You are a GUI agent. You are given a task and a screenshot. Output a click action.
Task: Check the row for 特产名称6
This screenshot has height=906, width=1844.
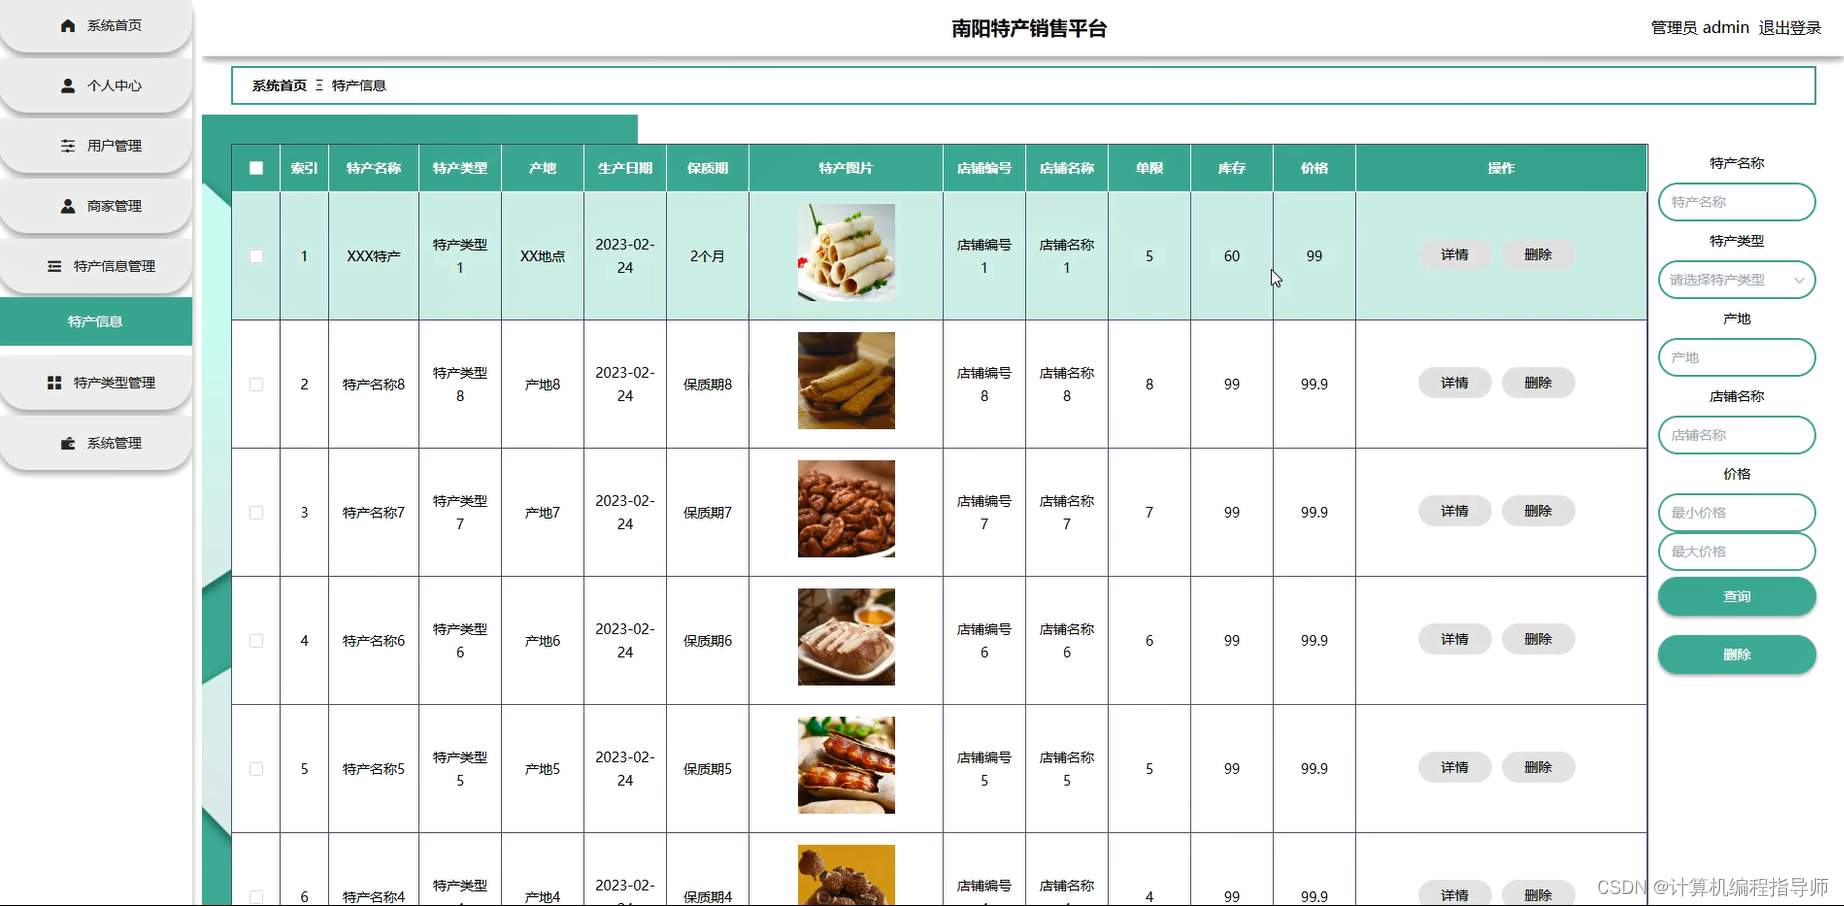tap(256, 641)
